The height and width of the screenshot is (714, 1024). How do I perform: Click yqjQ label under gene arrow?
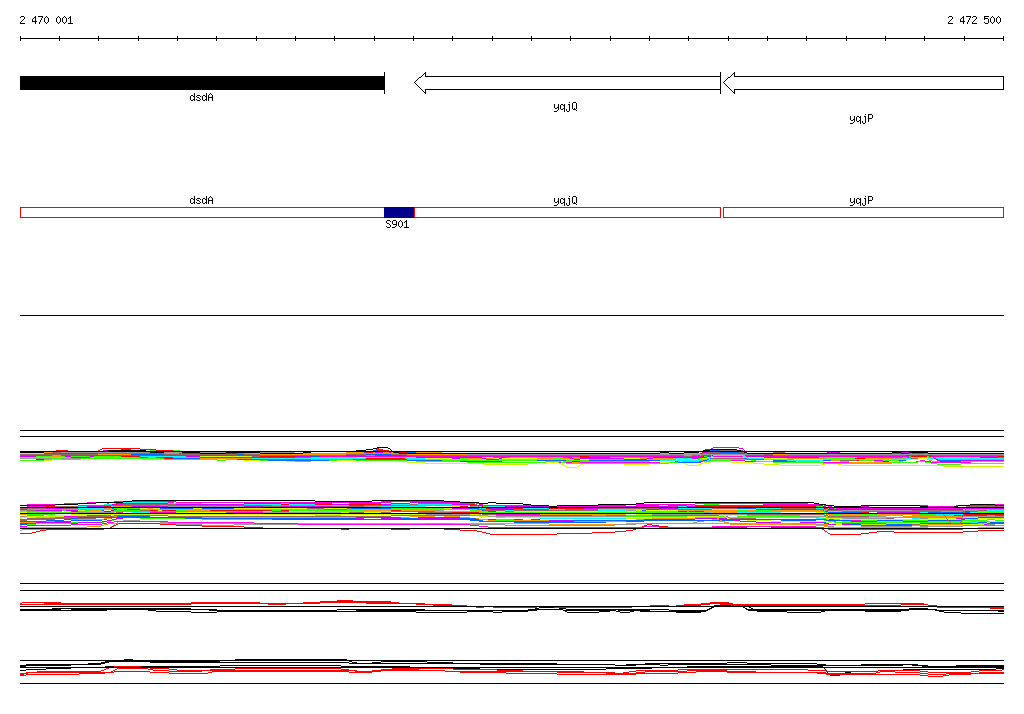[565, 106]
